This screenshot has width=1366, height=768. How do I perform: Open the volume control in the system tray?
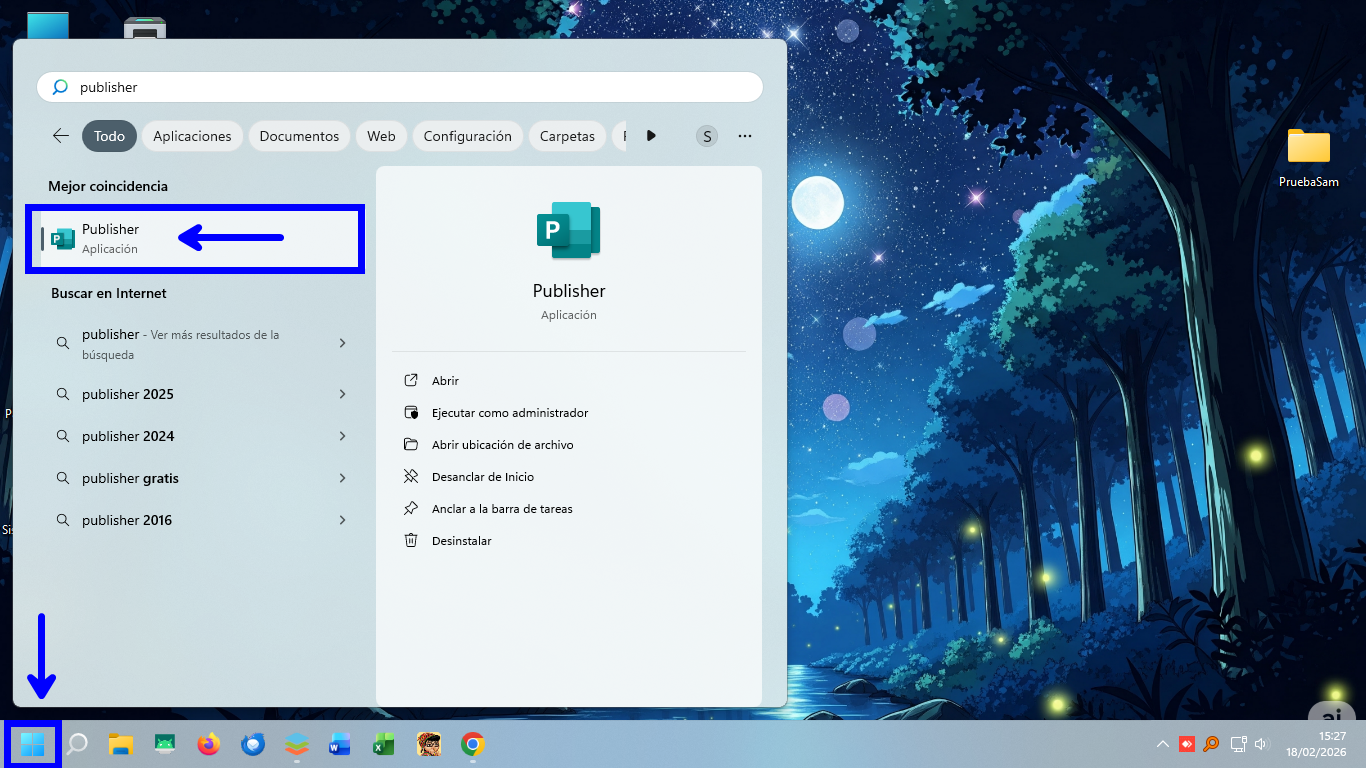pyautogui.click(x=1261, y=744)
